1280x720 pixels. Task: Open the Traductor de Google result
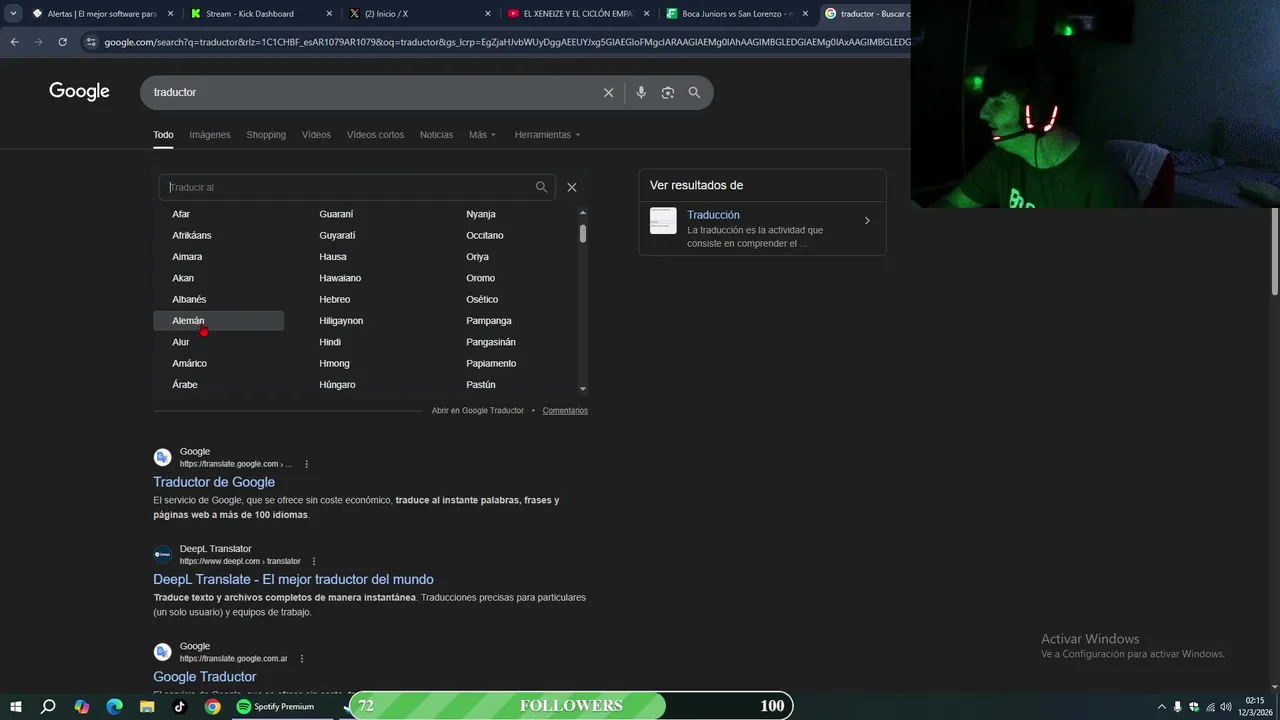point(214,482)
